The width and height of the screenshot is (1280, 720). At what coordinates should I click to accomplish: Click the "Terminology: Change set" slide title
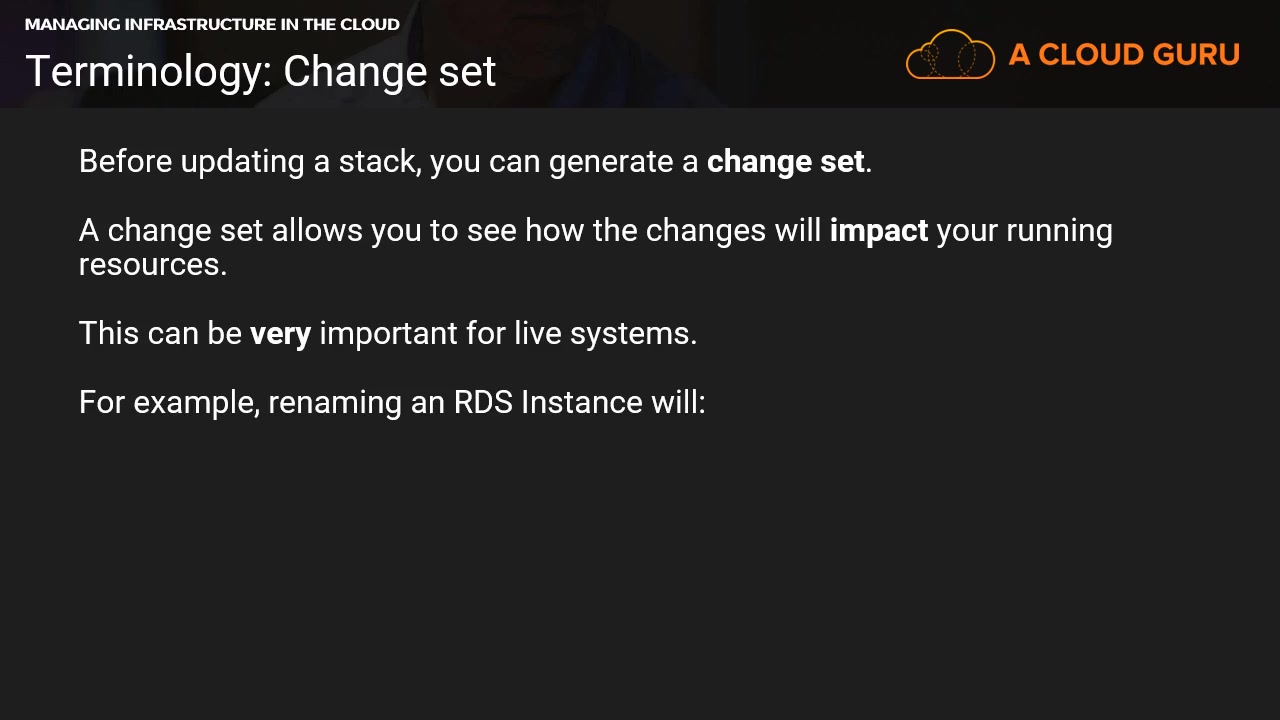tap(260, 72)
